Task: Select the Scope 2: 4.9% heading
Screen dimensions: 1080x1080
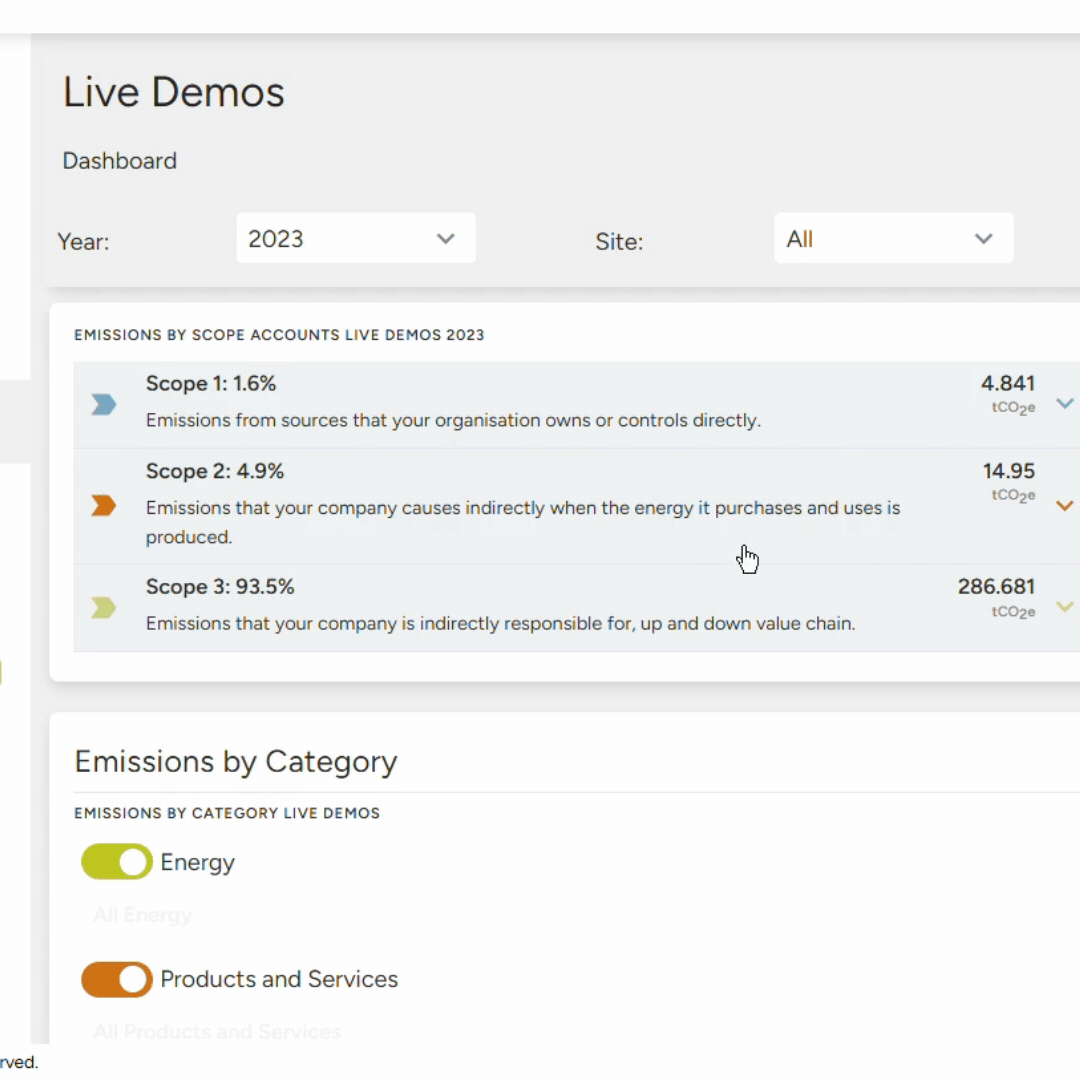Action: (215, 471)
